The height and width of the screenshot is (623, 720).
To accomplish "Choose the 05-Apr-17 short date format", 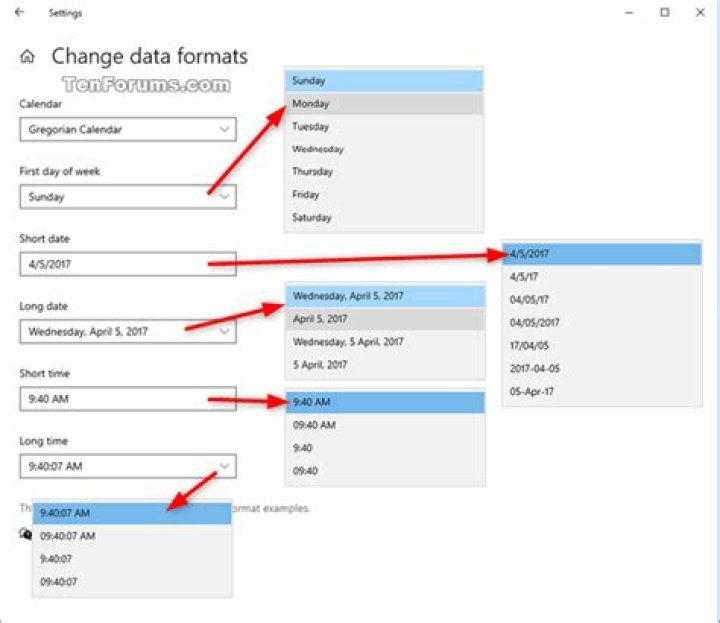I will (602, 392).
